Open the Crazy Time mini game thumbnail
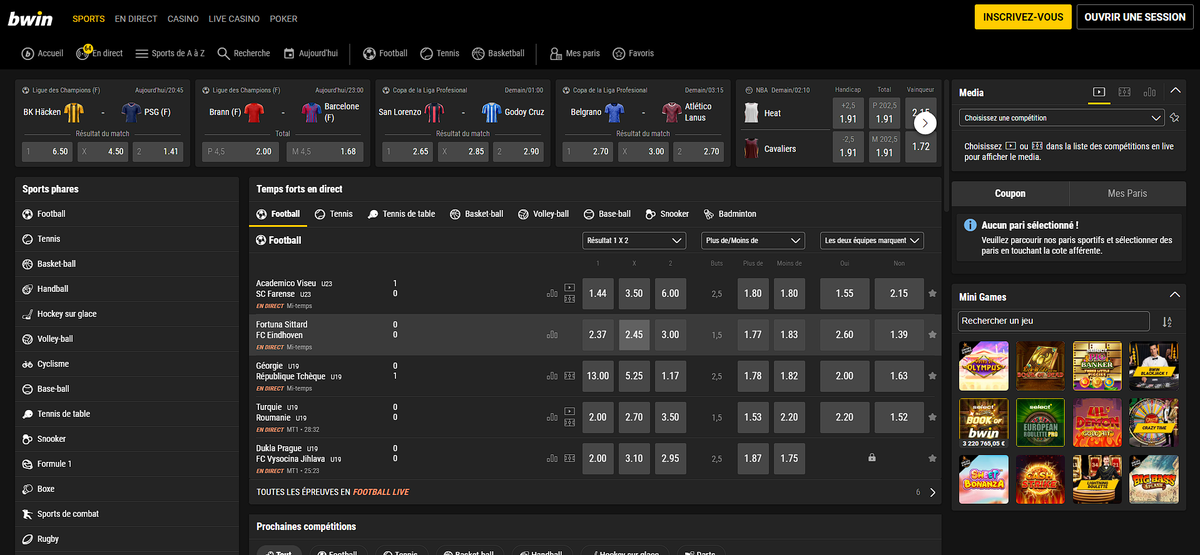1200x555 pixels. (x=1153, y=423)
